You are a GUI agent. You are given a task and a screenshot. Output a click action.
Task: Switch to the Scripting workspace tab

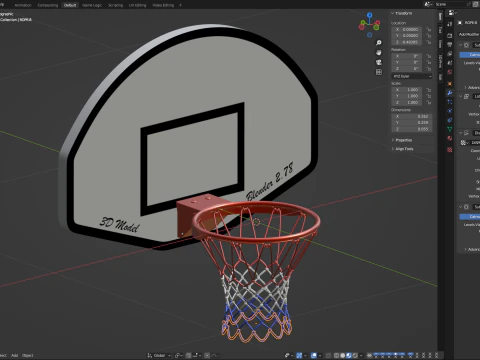pyautogui.click(x=116, y=5)
